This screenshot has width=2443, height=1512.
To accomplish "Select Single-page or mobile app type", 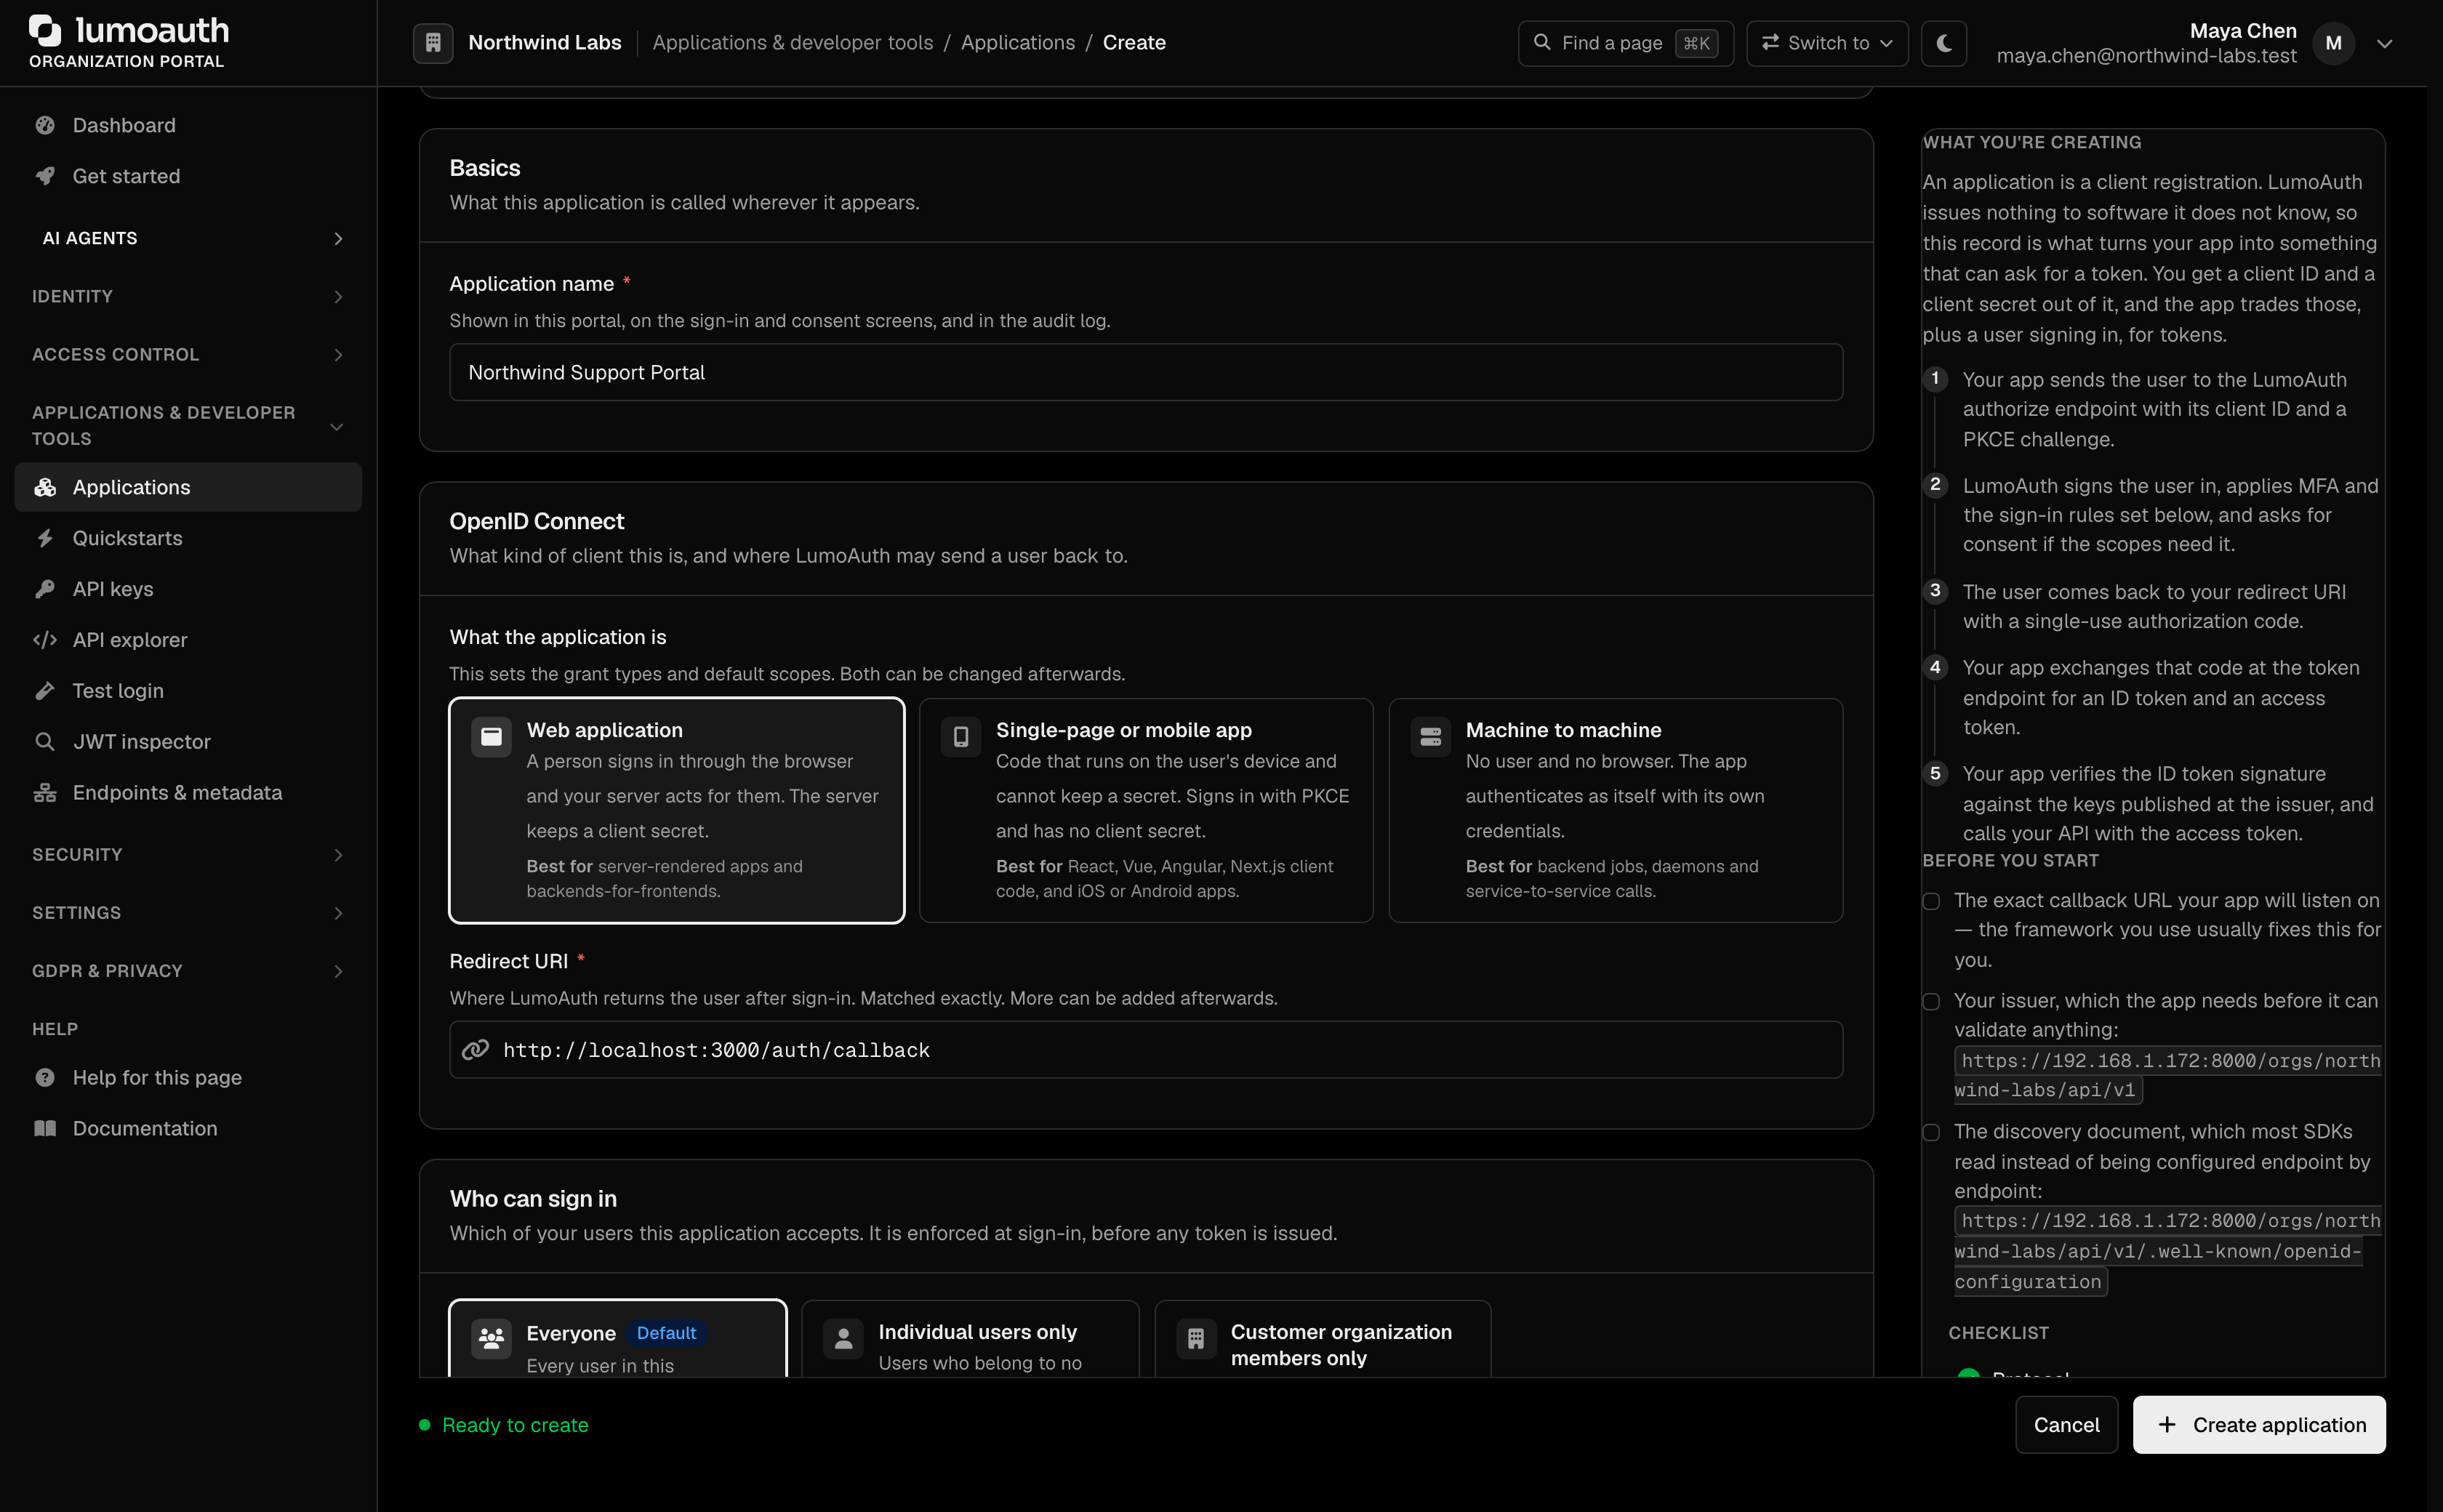I will [x=1146, y=810].
